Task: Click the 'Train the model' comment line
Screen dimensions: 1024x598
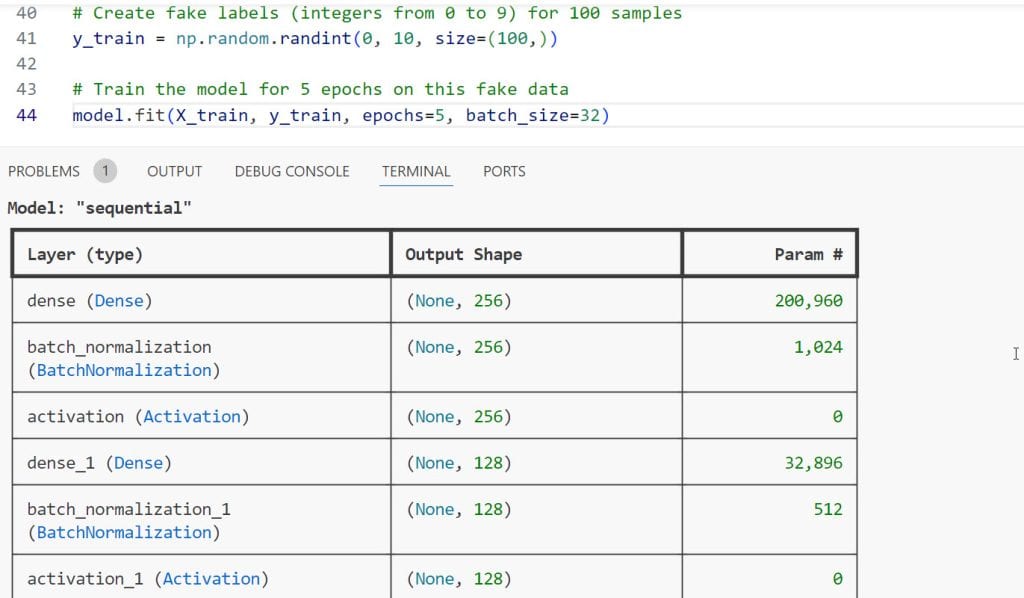Action: tap(321, 89)
